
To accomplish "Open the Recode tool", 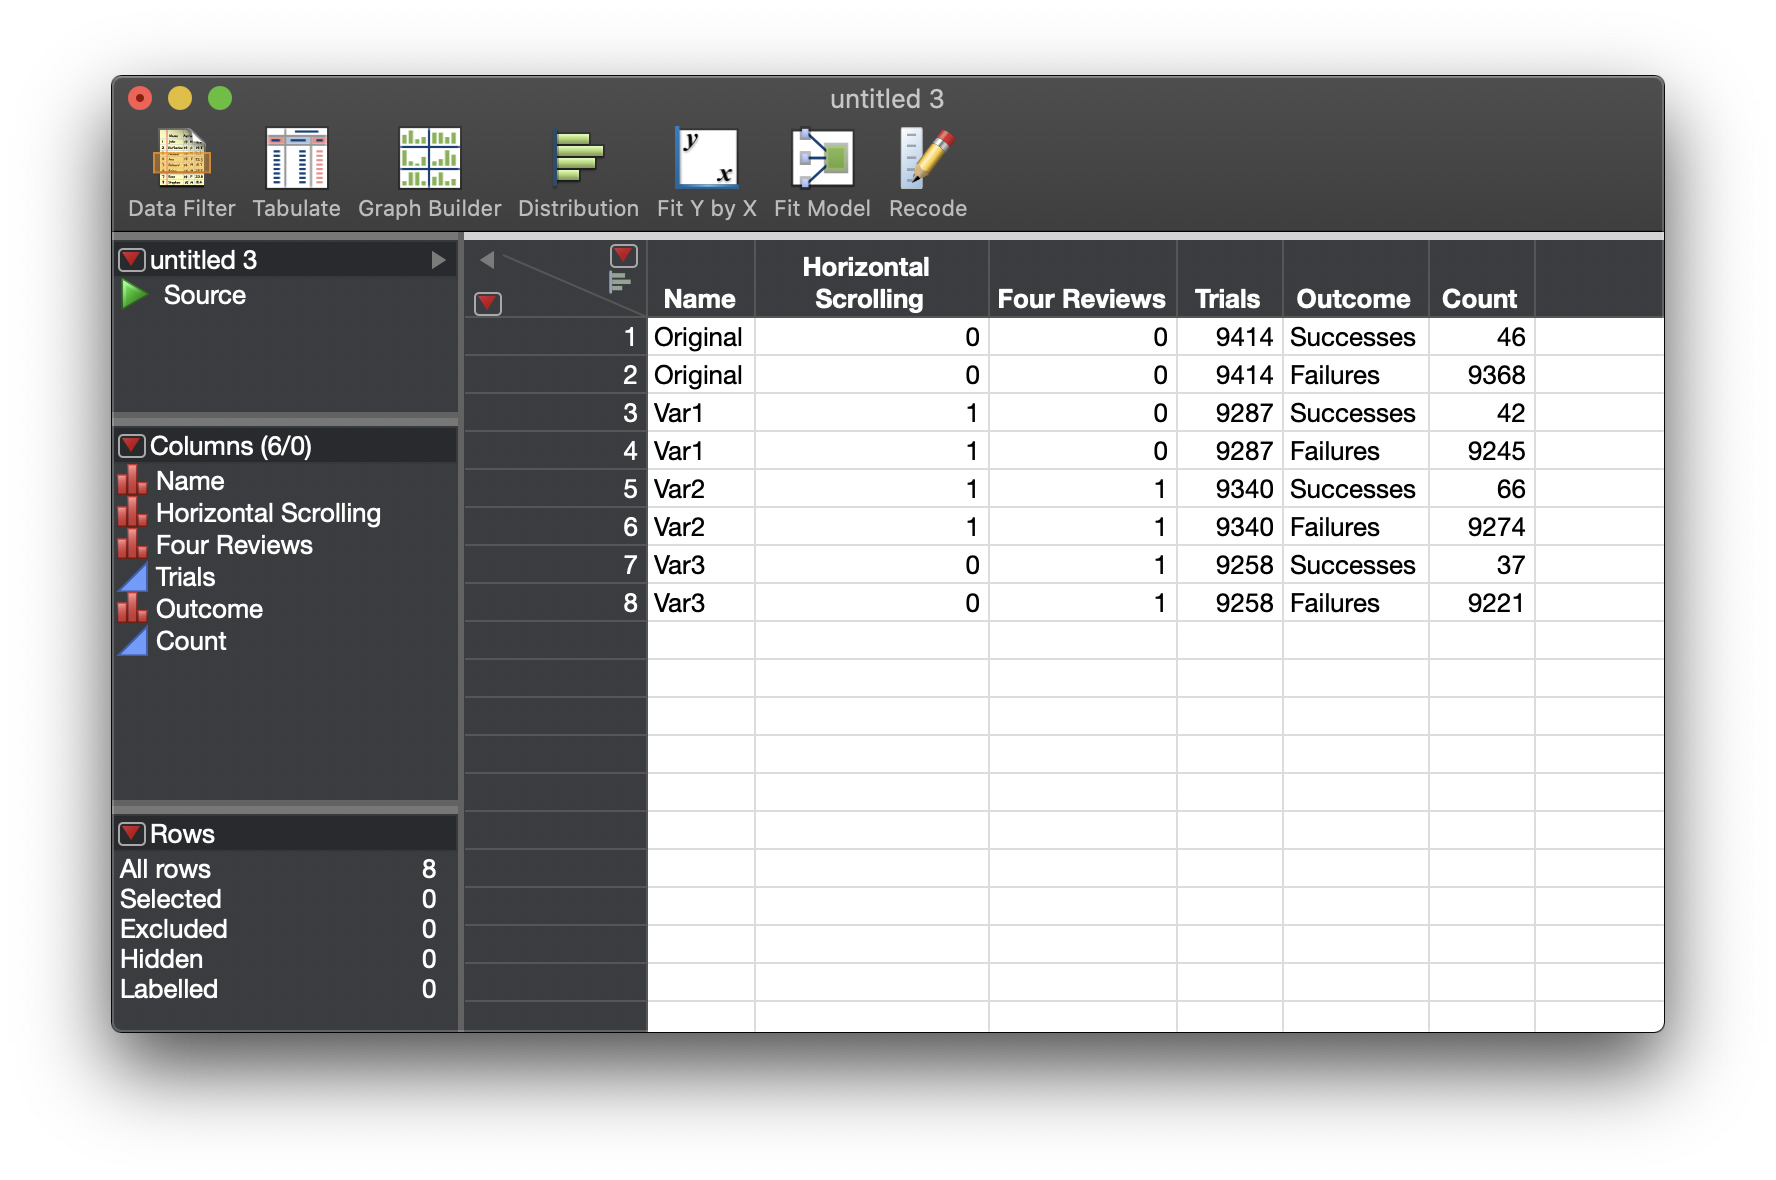I will (928, 173).
